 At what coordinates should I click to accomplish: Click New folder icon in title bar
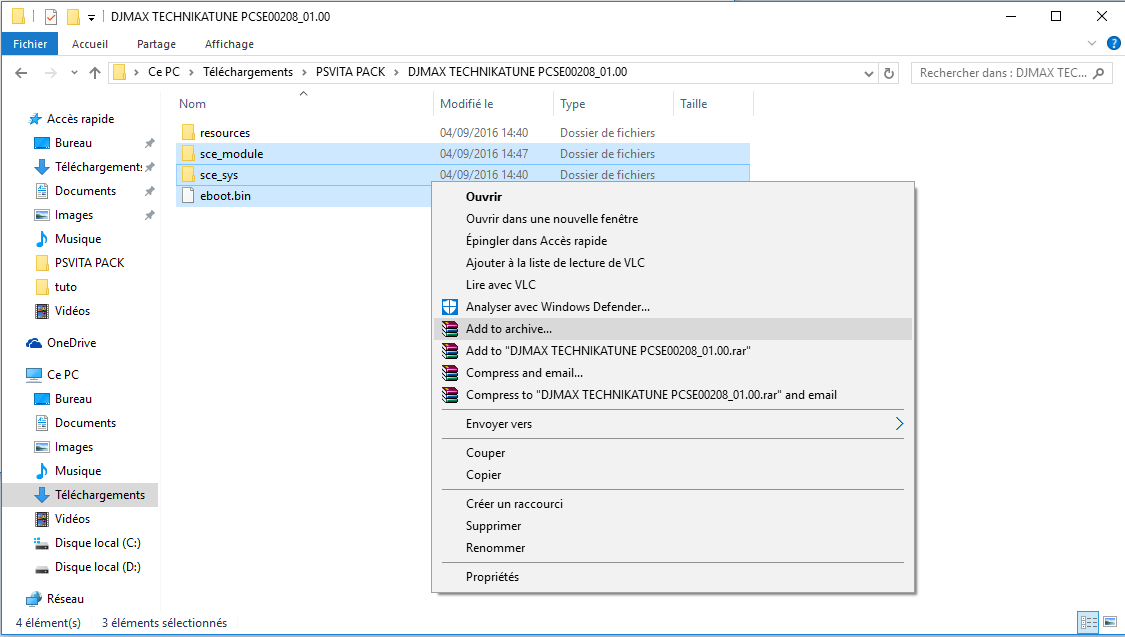(x=72, y=16)
